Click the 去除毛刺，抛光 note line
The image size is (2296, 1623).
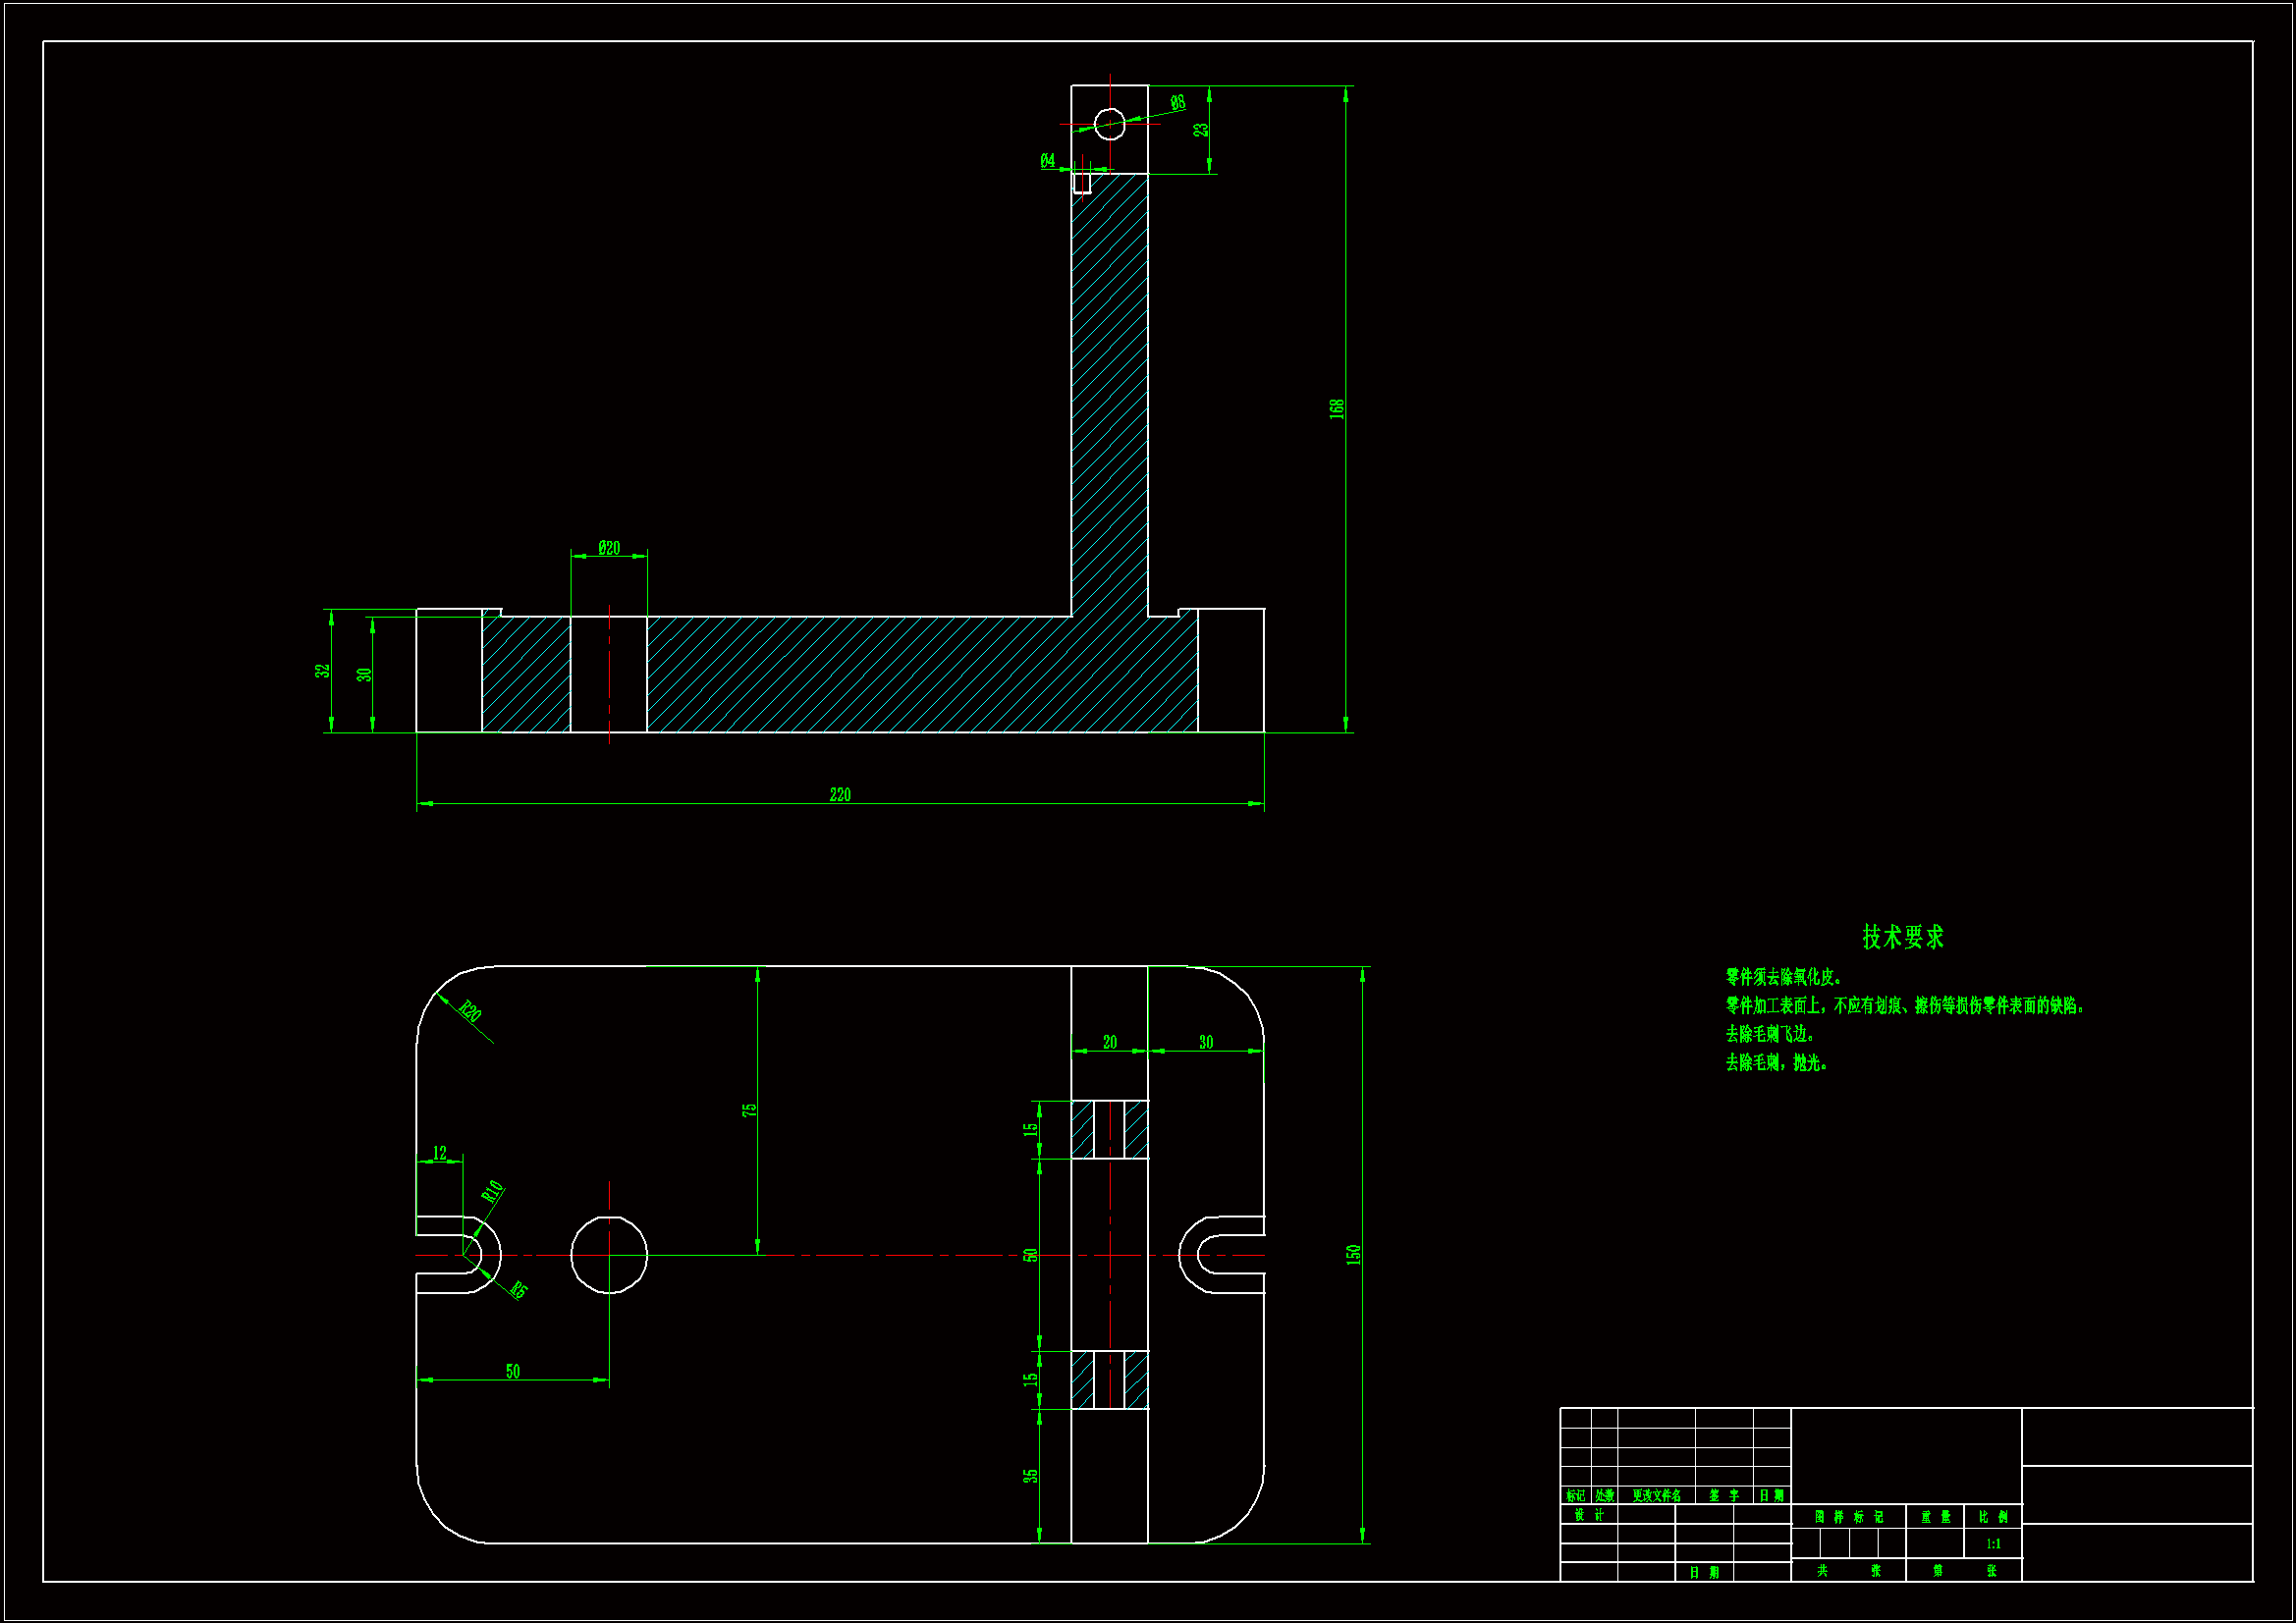pos(1776,1063)
